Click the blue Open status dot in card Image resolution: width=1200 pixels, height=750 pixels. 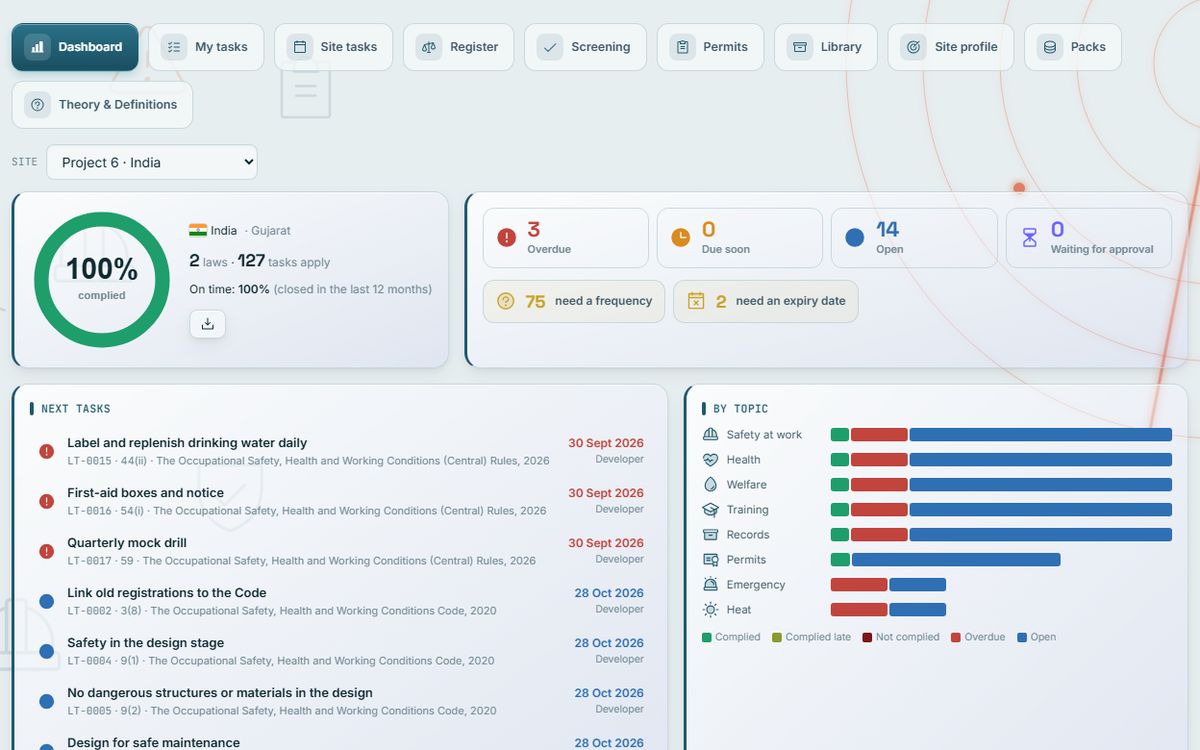tap(855, 238)
